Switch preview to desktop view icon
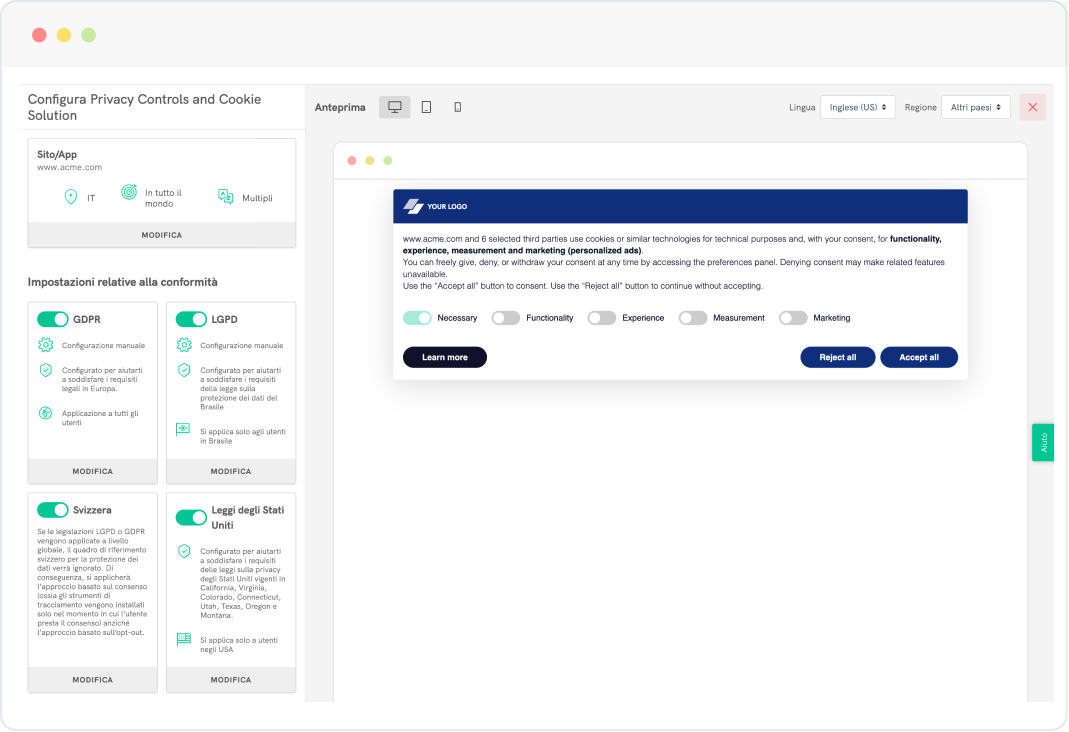 394,107
